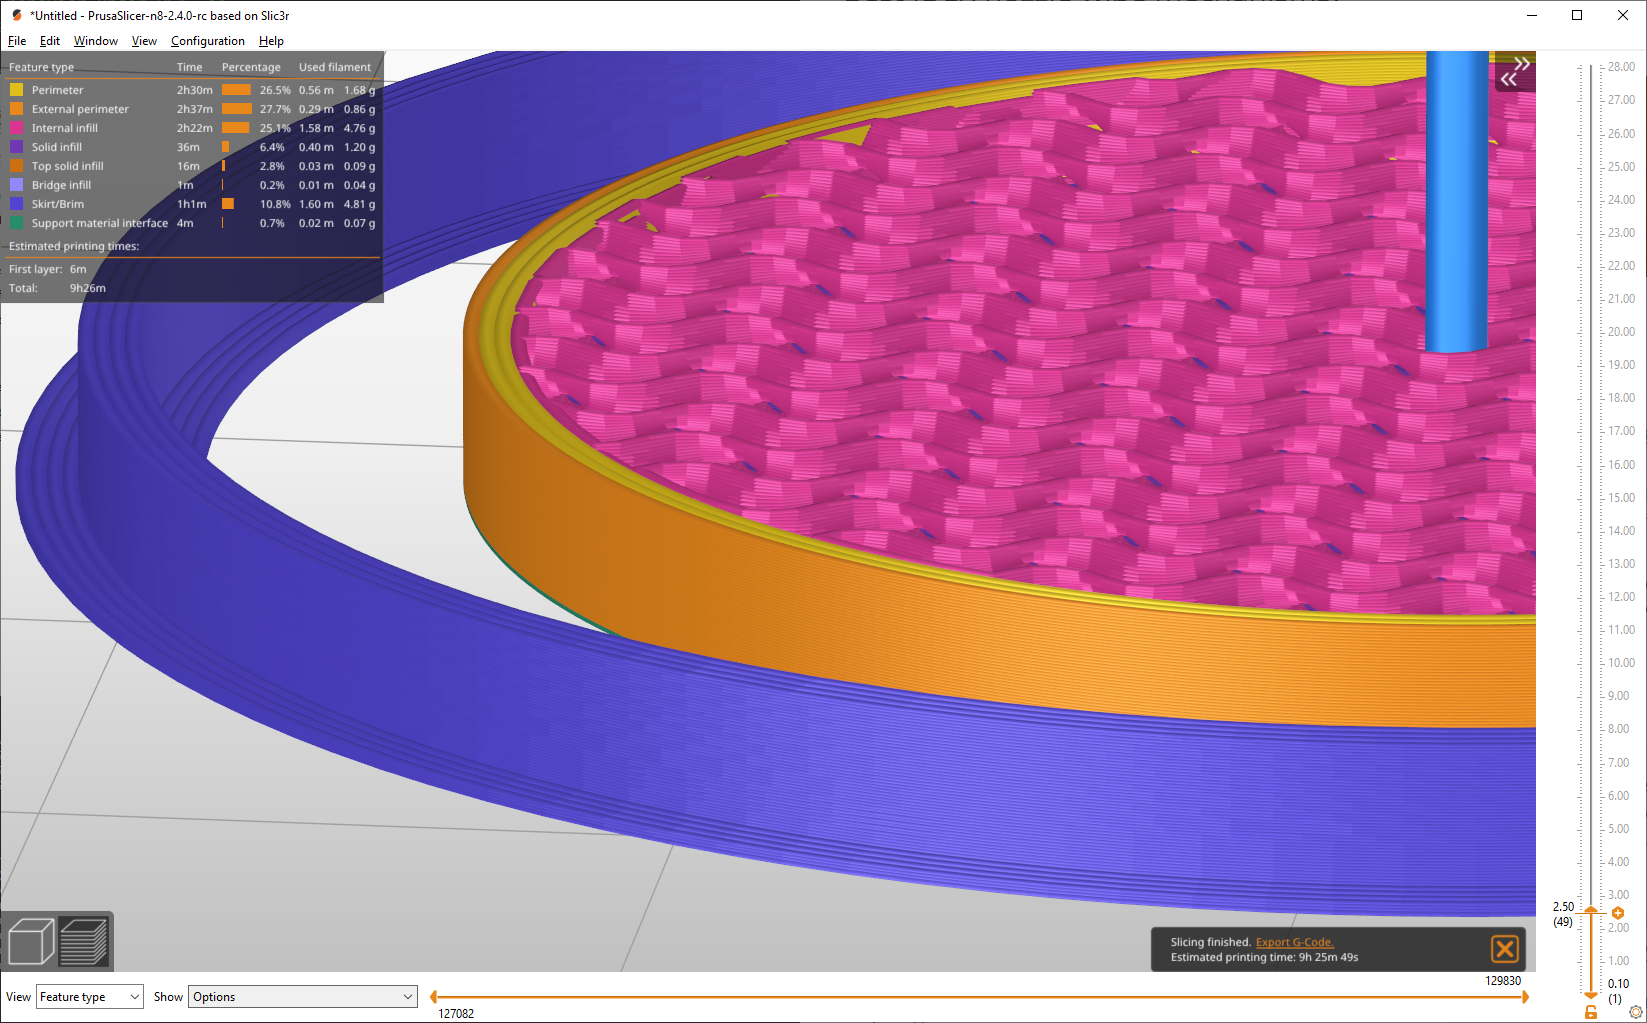Click the Support material interface legend label
Image resolution: width=1647 pixels, height=1023 pixels.
click(100, 223)
